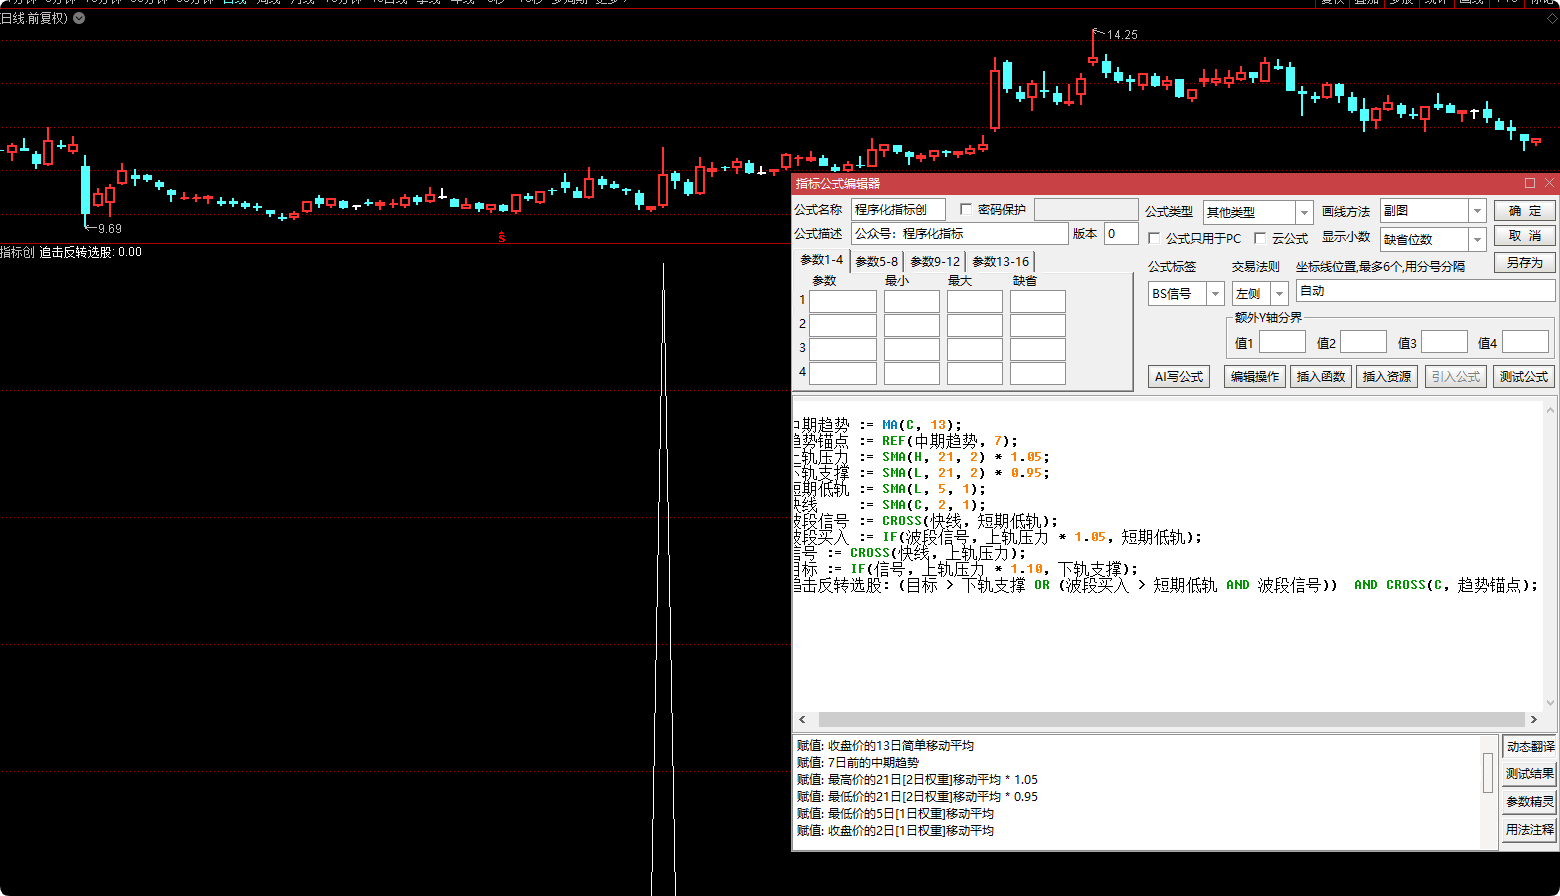Viewport: 1560px width, 896px height.
Task: Check the 公式只用于PC option
Action: pos(1154,239)
